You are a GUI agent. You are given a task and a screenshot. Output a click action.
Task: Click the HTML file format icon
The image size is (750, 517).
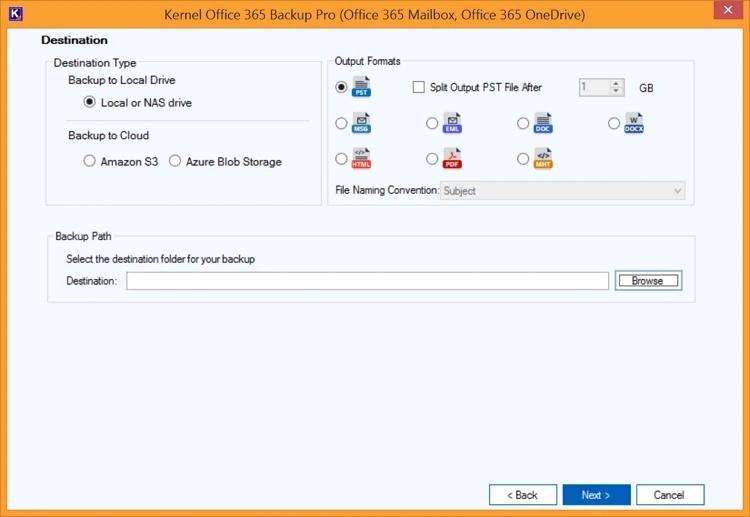(x=361, y=158)
